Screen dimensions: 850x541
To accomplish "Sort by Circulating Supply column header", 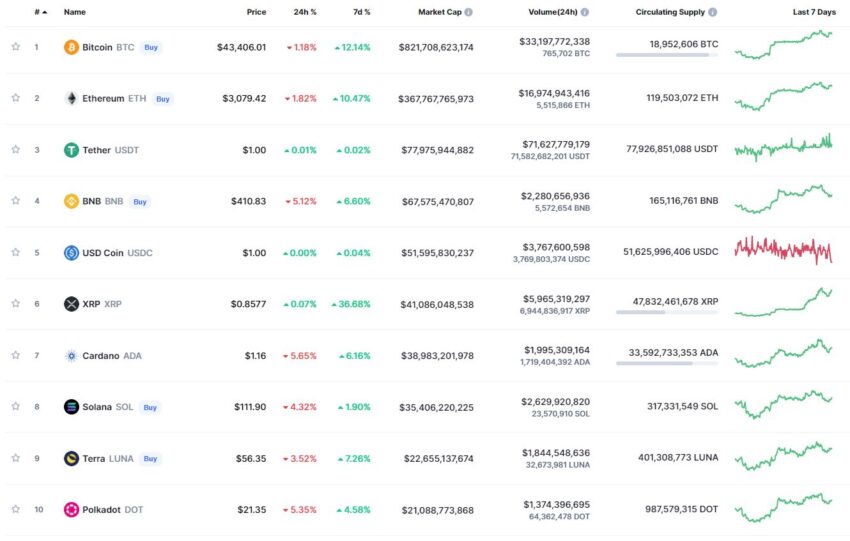I will [x=670, y=12].
